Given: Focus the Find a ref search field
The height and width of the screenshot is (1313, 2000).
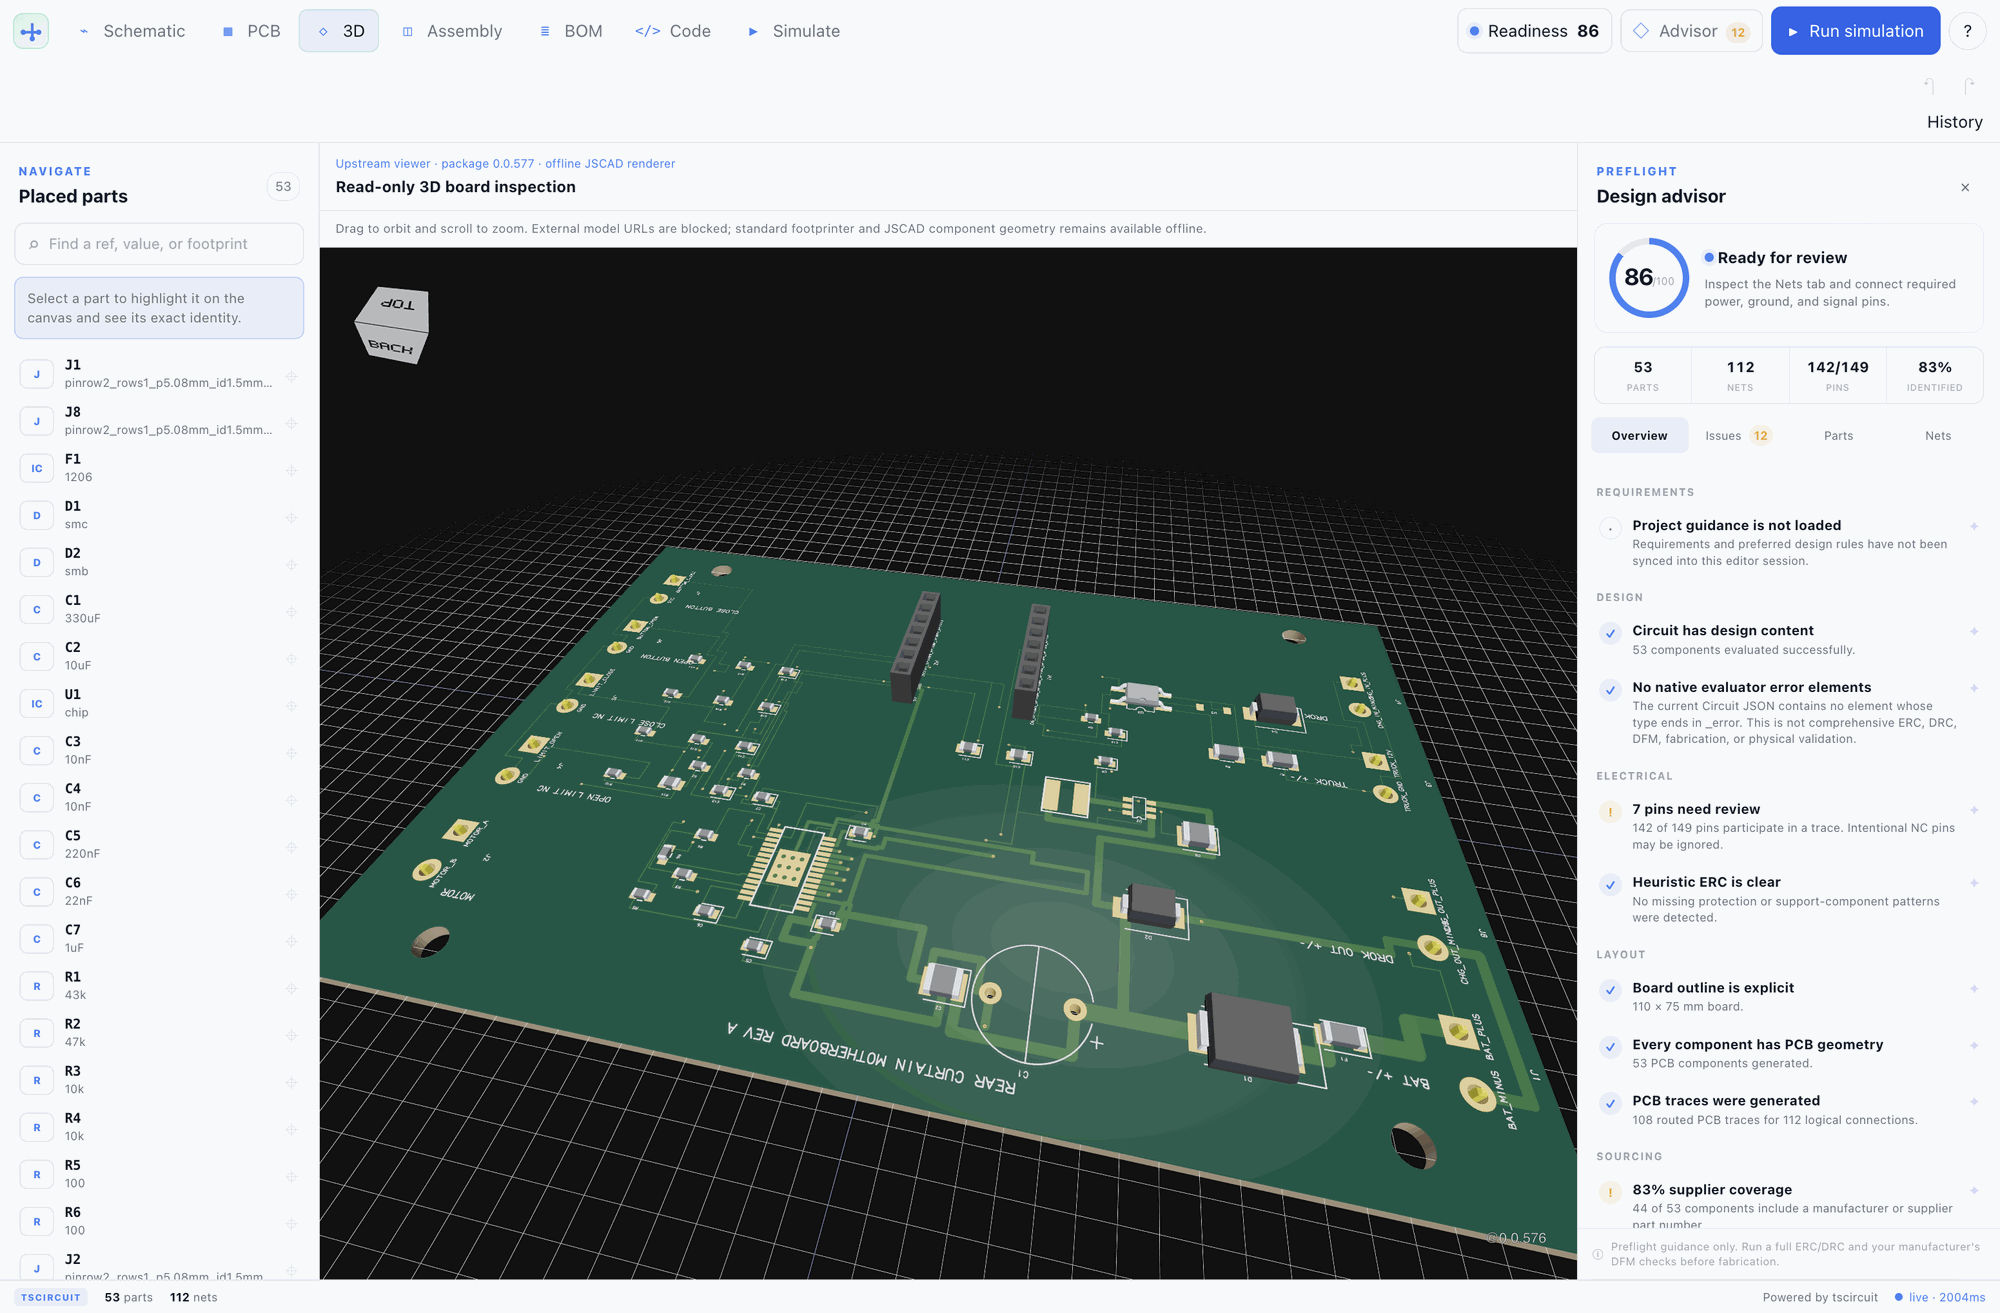Looking at the screenshot, I should tap(159, 244).
